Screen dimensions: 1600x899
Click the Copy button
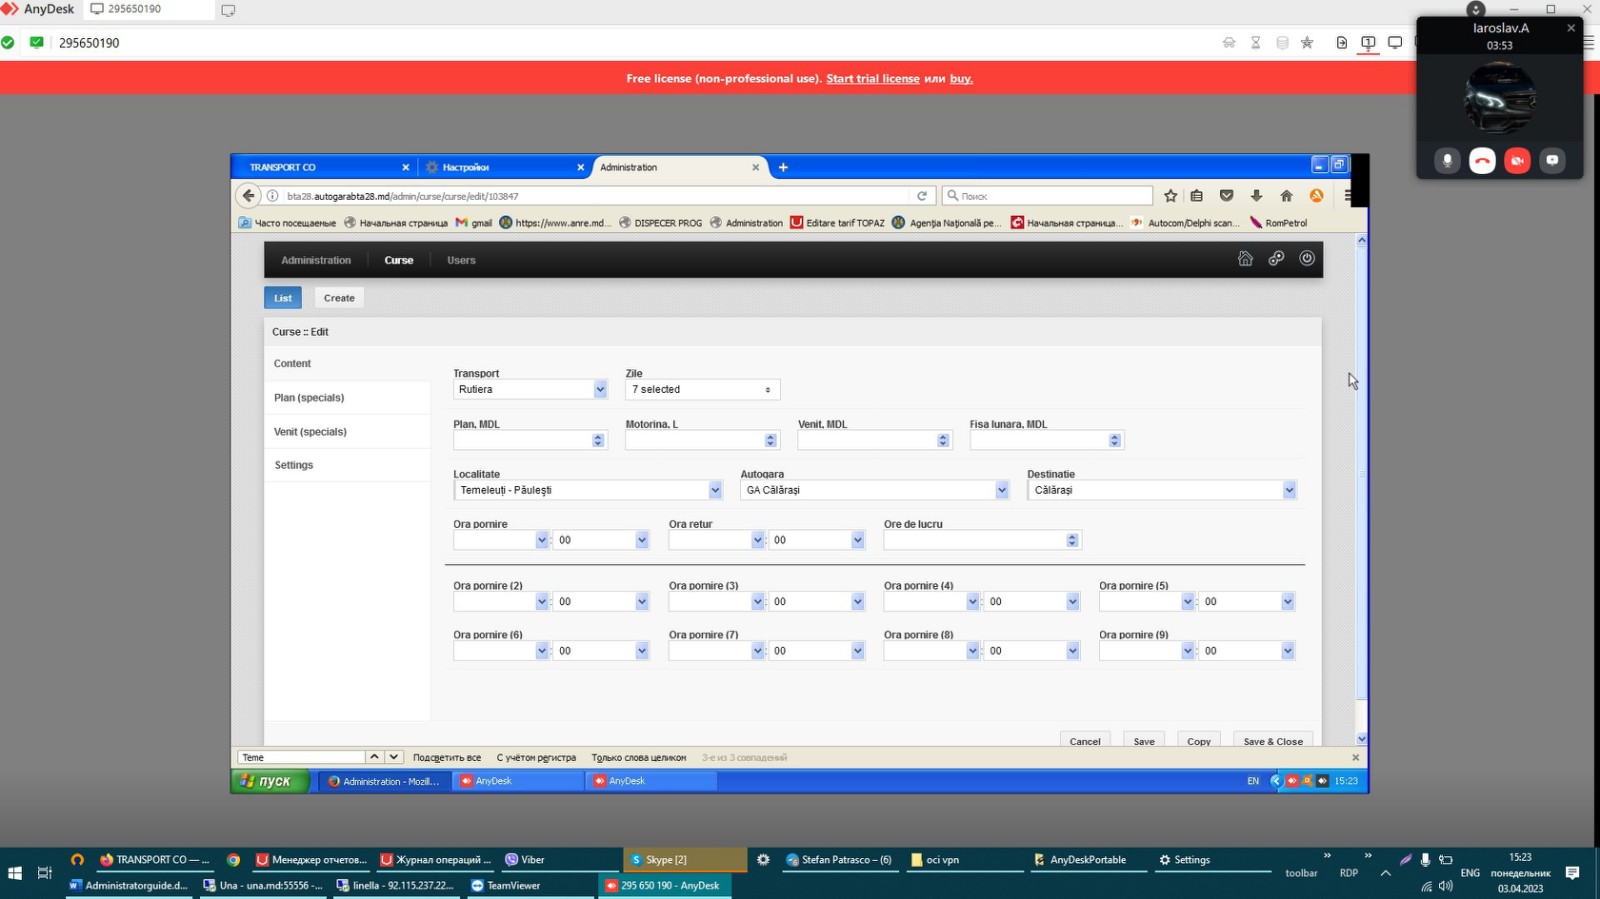pyautogui.click(x=1199, y=741)
